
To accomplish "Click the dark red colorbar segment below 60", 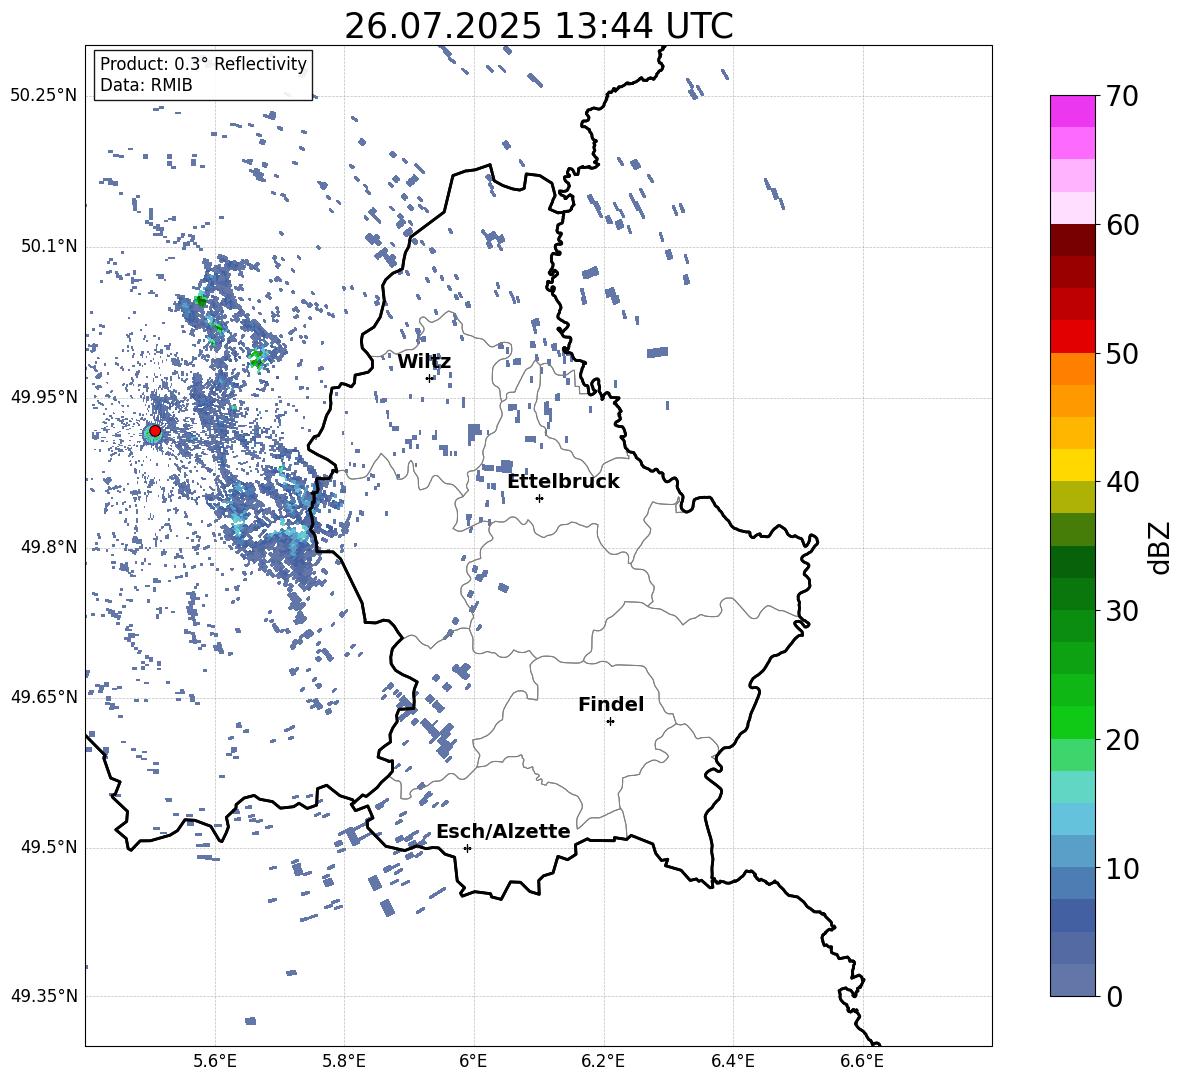I will coord(1072,241).
